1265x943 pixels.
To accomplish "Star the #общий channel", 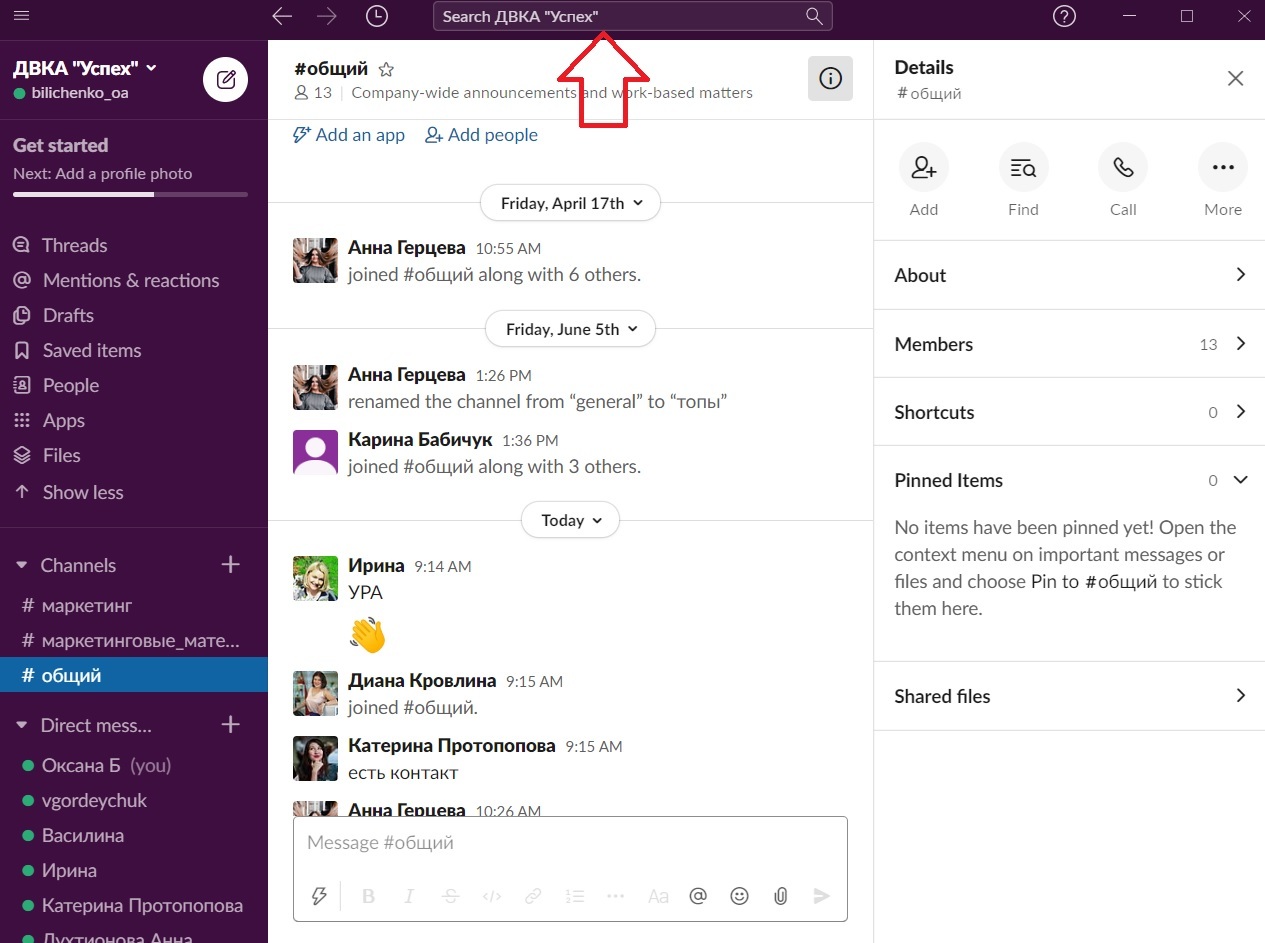I will pos(386,69).
